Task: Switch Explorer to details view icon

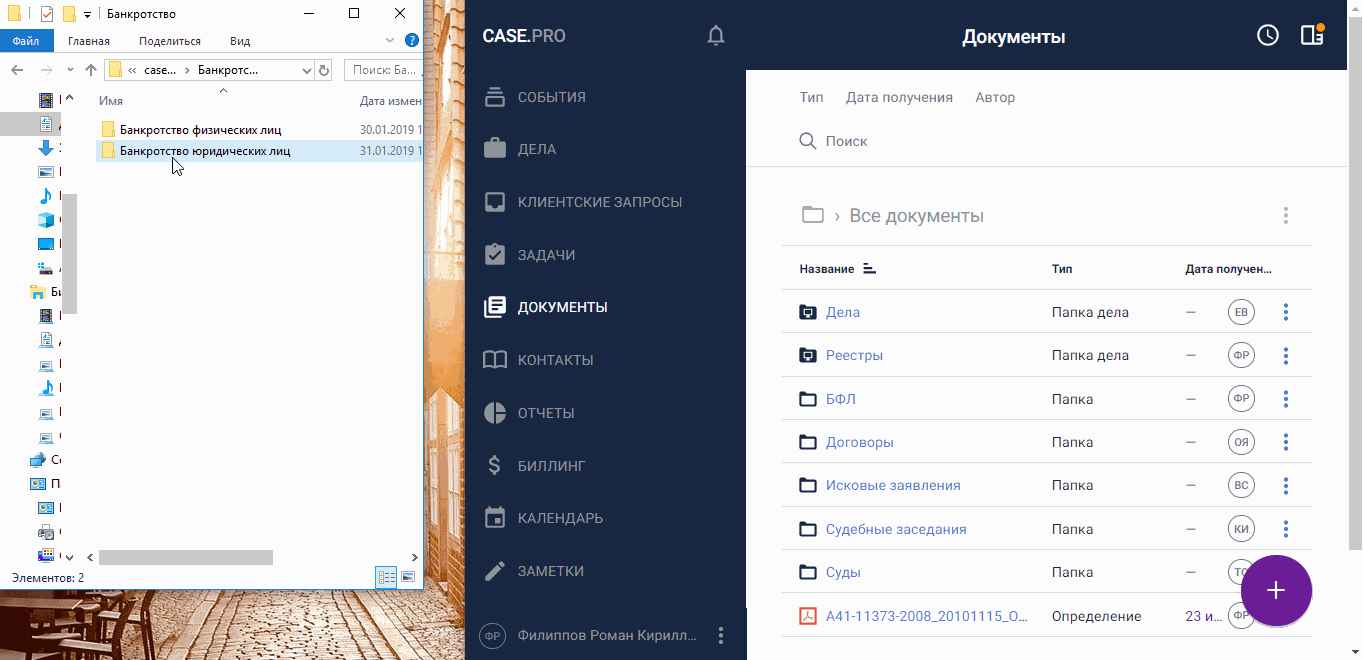Action: tap(386, 577)
